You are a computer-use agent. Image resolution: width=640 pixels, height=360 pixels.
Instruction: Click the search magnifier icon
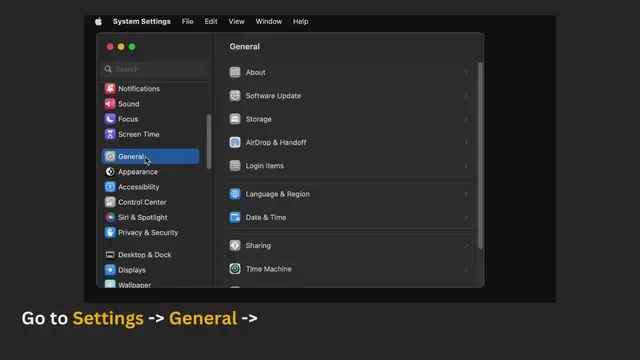[x=108, y=69]
